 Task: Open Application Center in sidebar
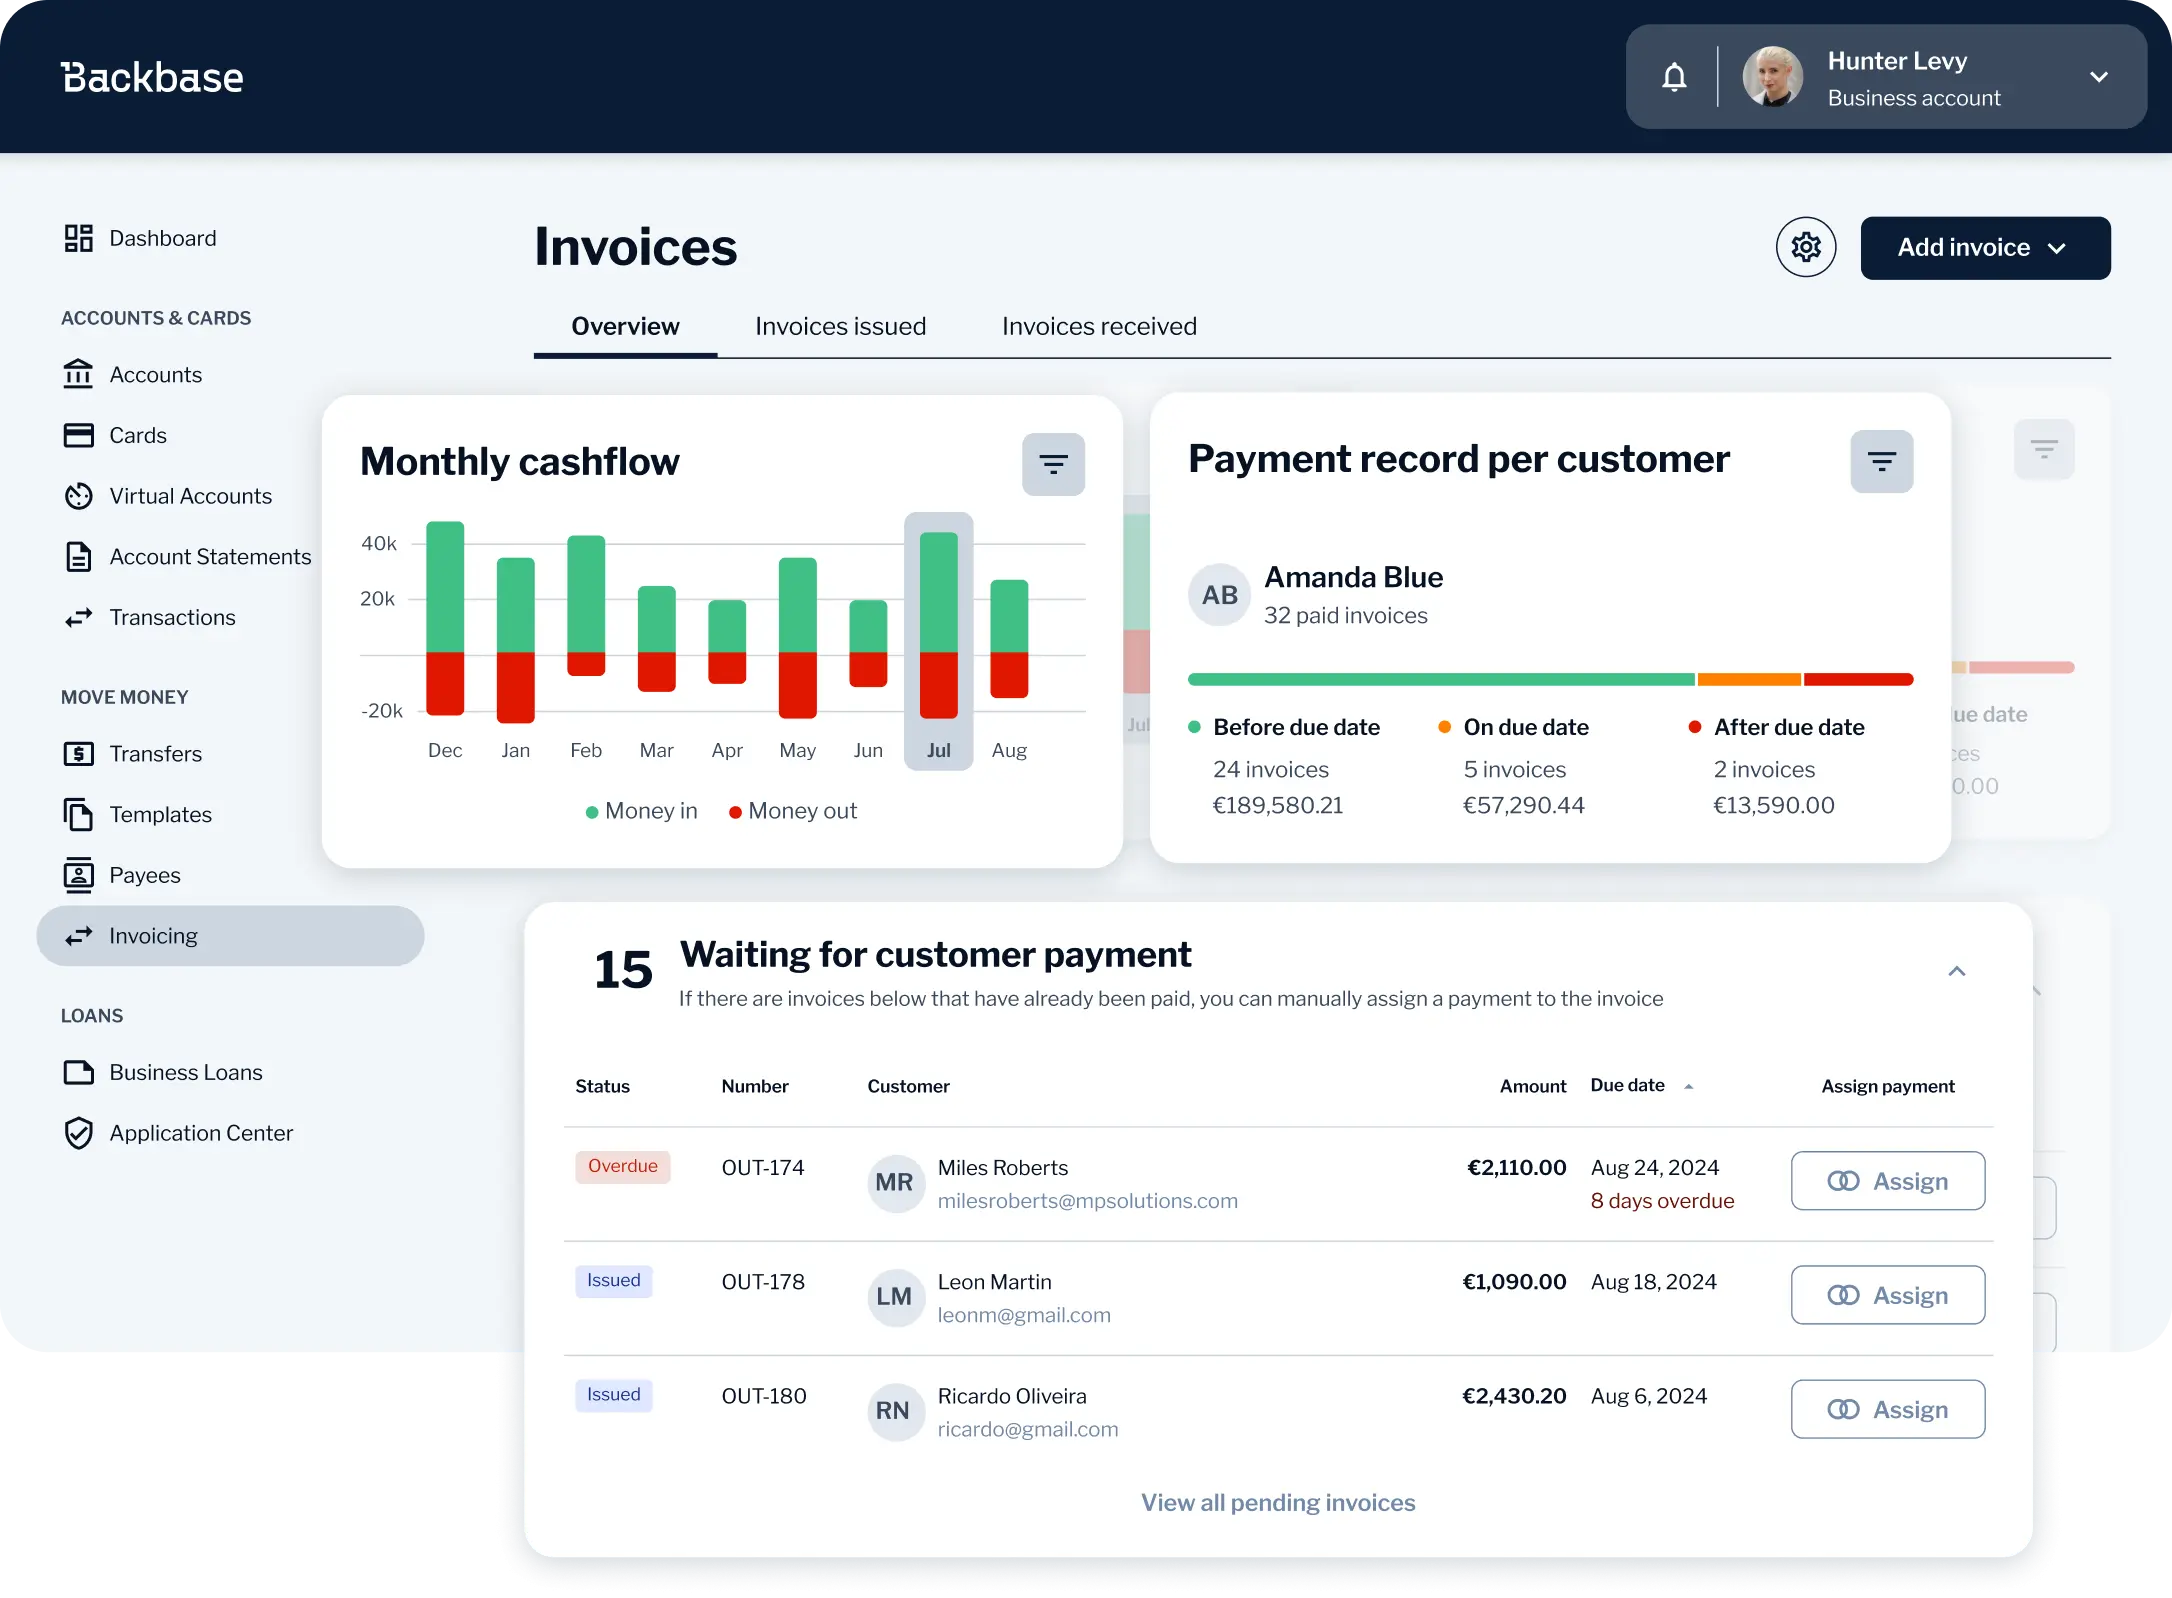pyautogui.click(x=200, y=1133)
